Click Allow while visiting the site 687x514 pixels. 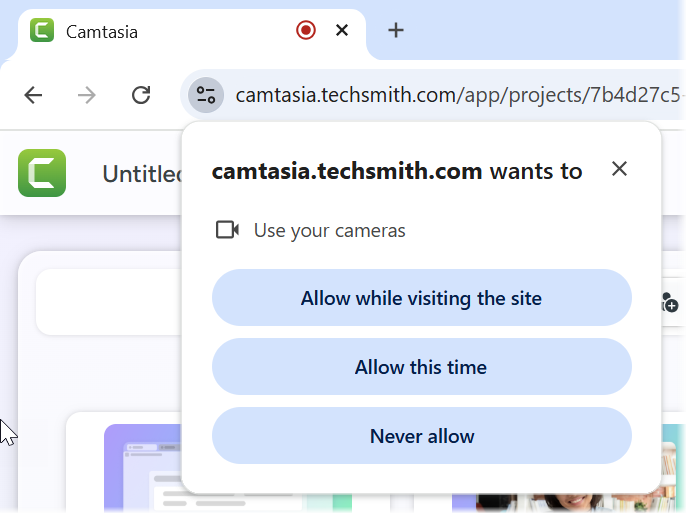tap(421, 298)
